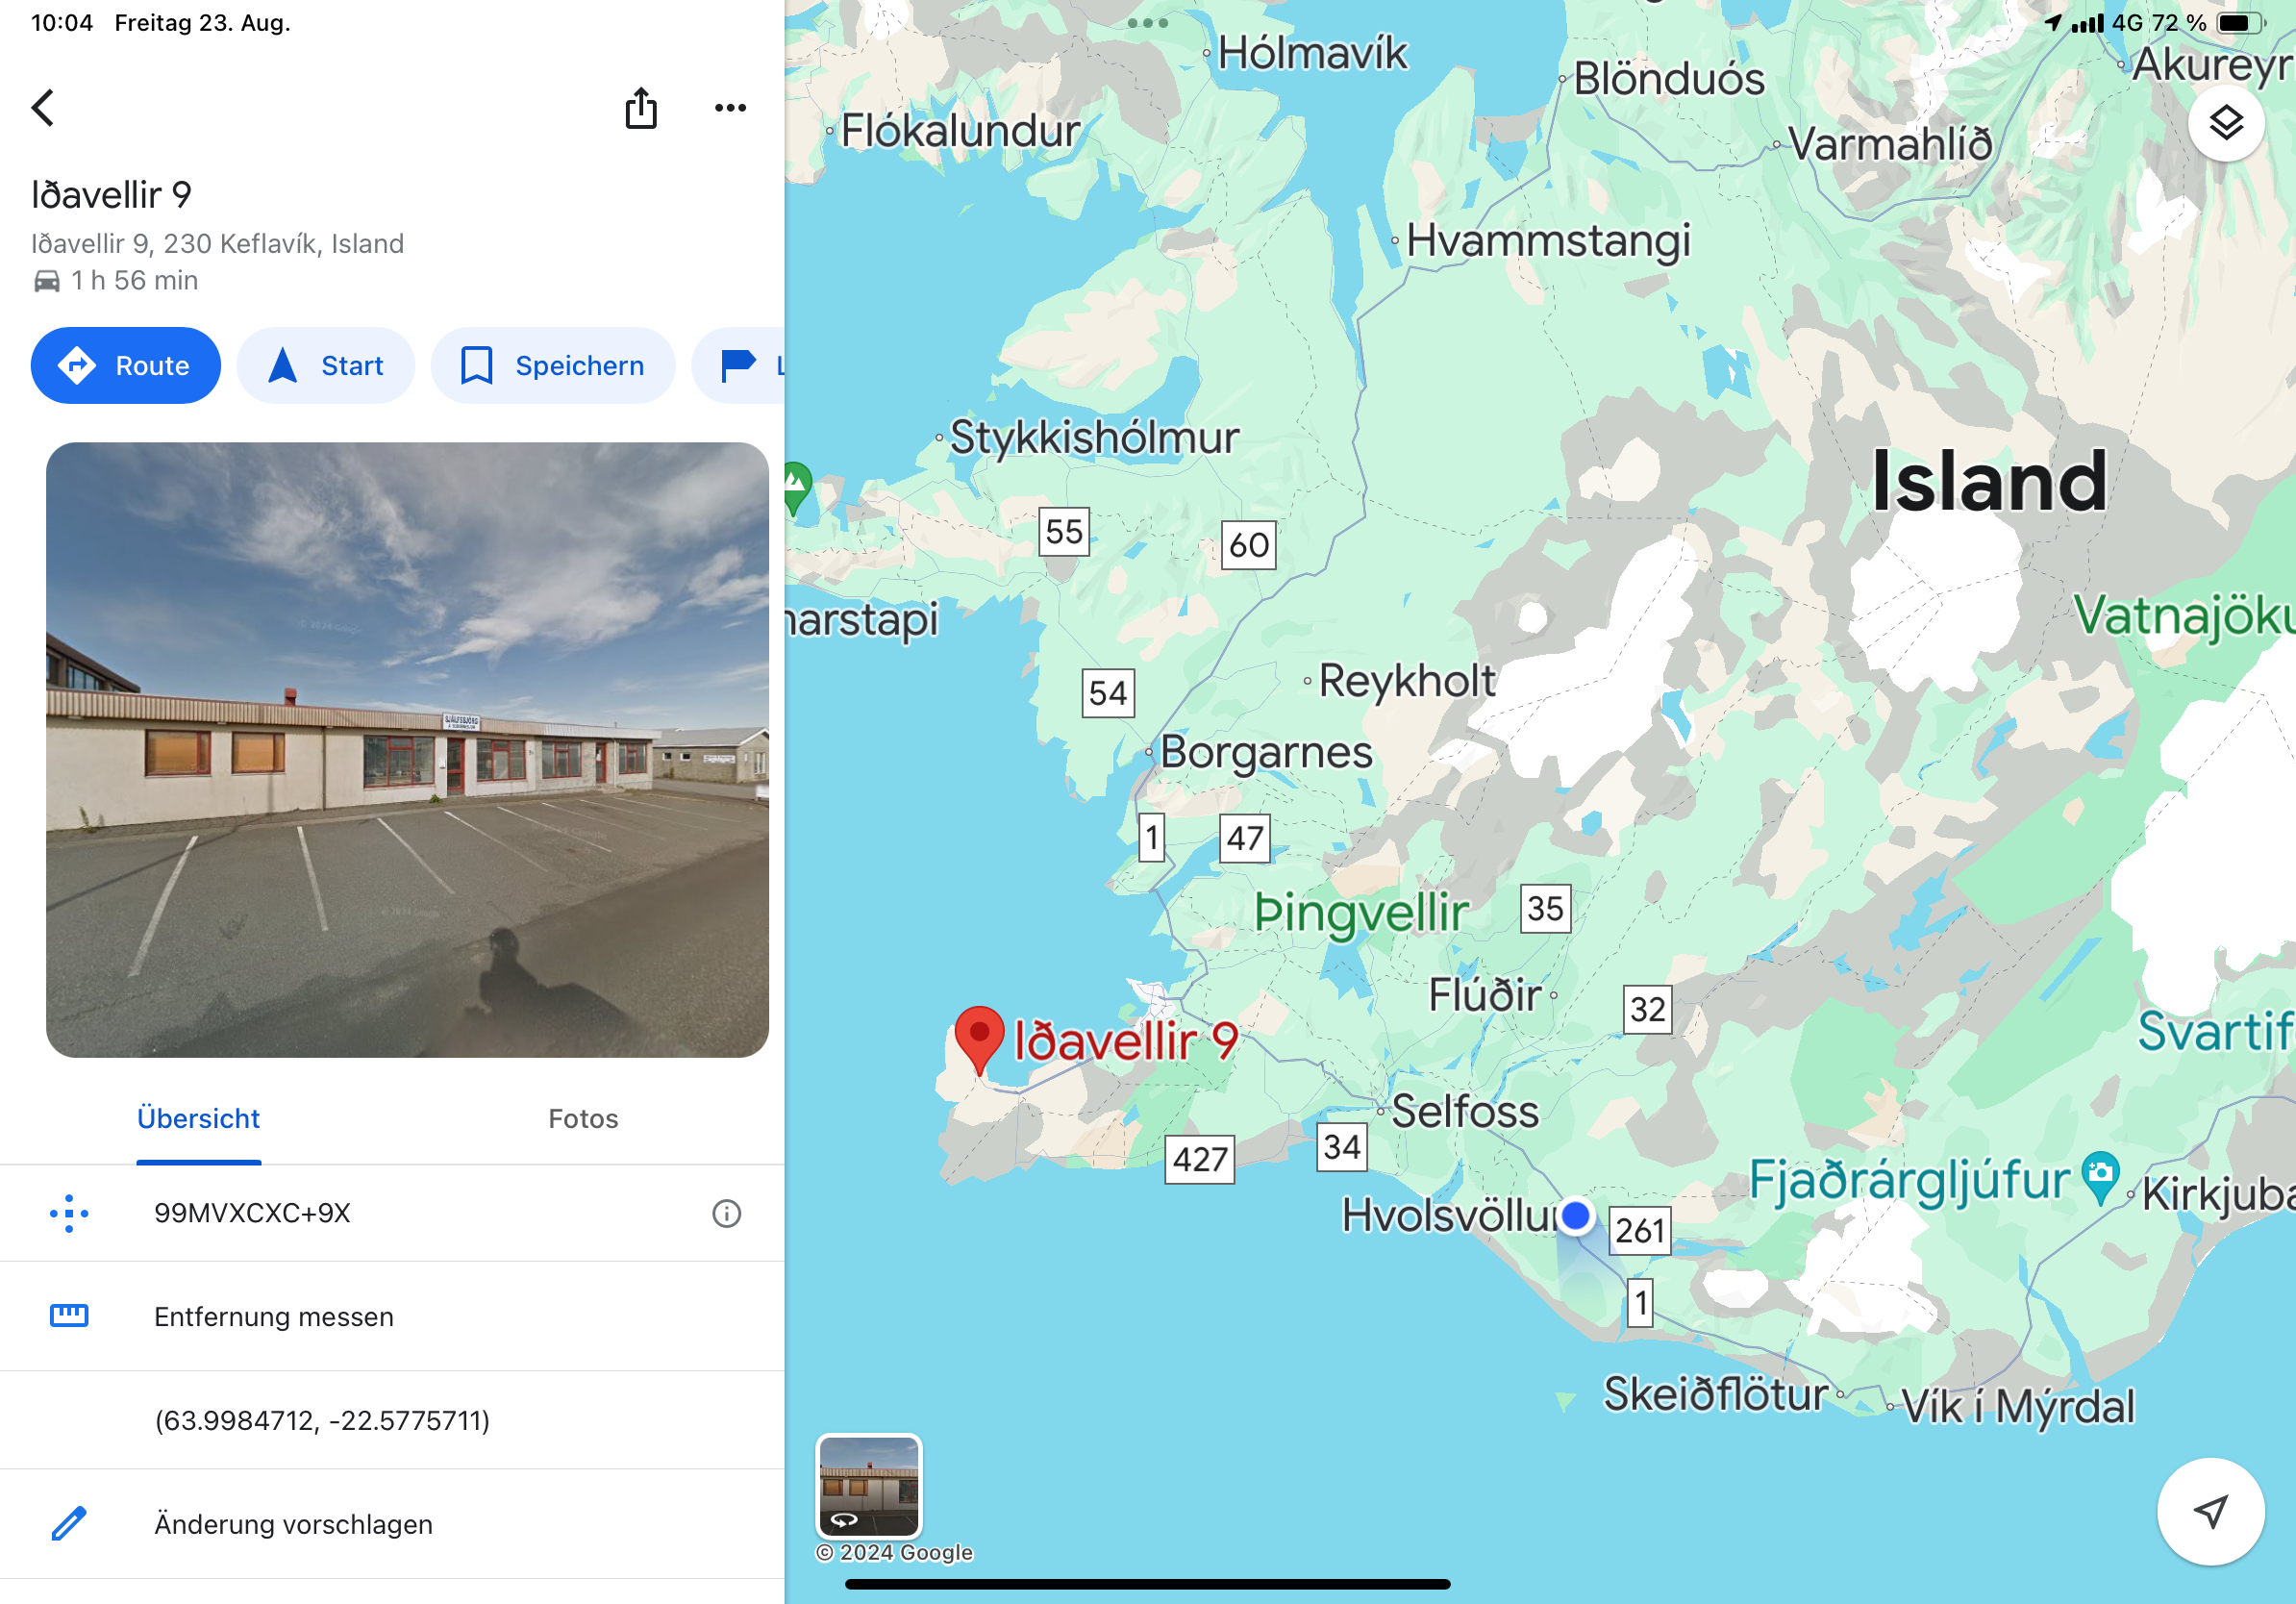Select the red Iðavellir 9 map pin
2296x1604 pixels.
point(979,1040)
